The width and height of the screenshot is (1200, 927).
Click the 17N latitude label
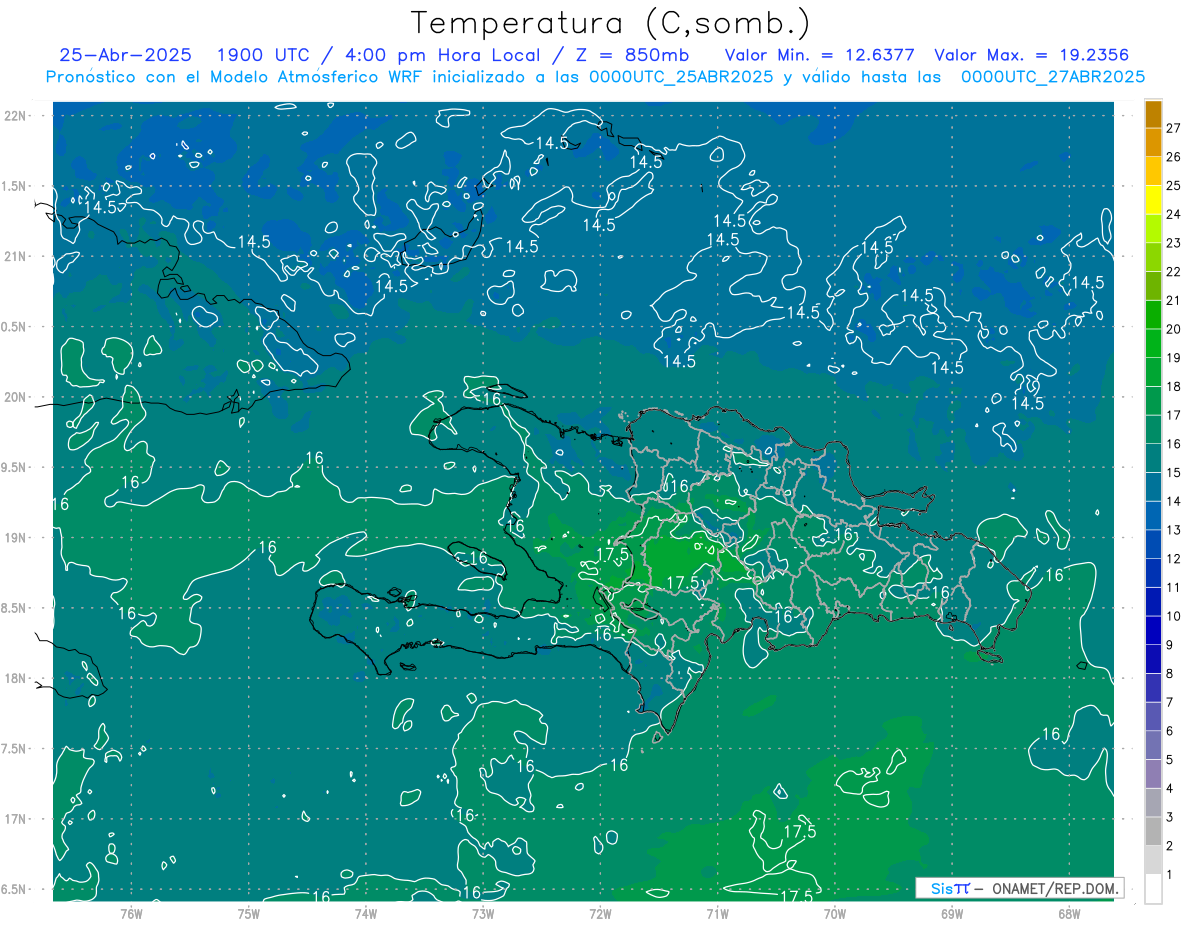coord(16,819)
